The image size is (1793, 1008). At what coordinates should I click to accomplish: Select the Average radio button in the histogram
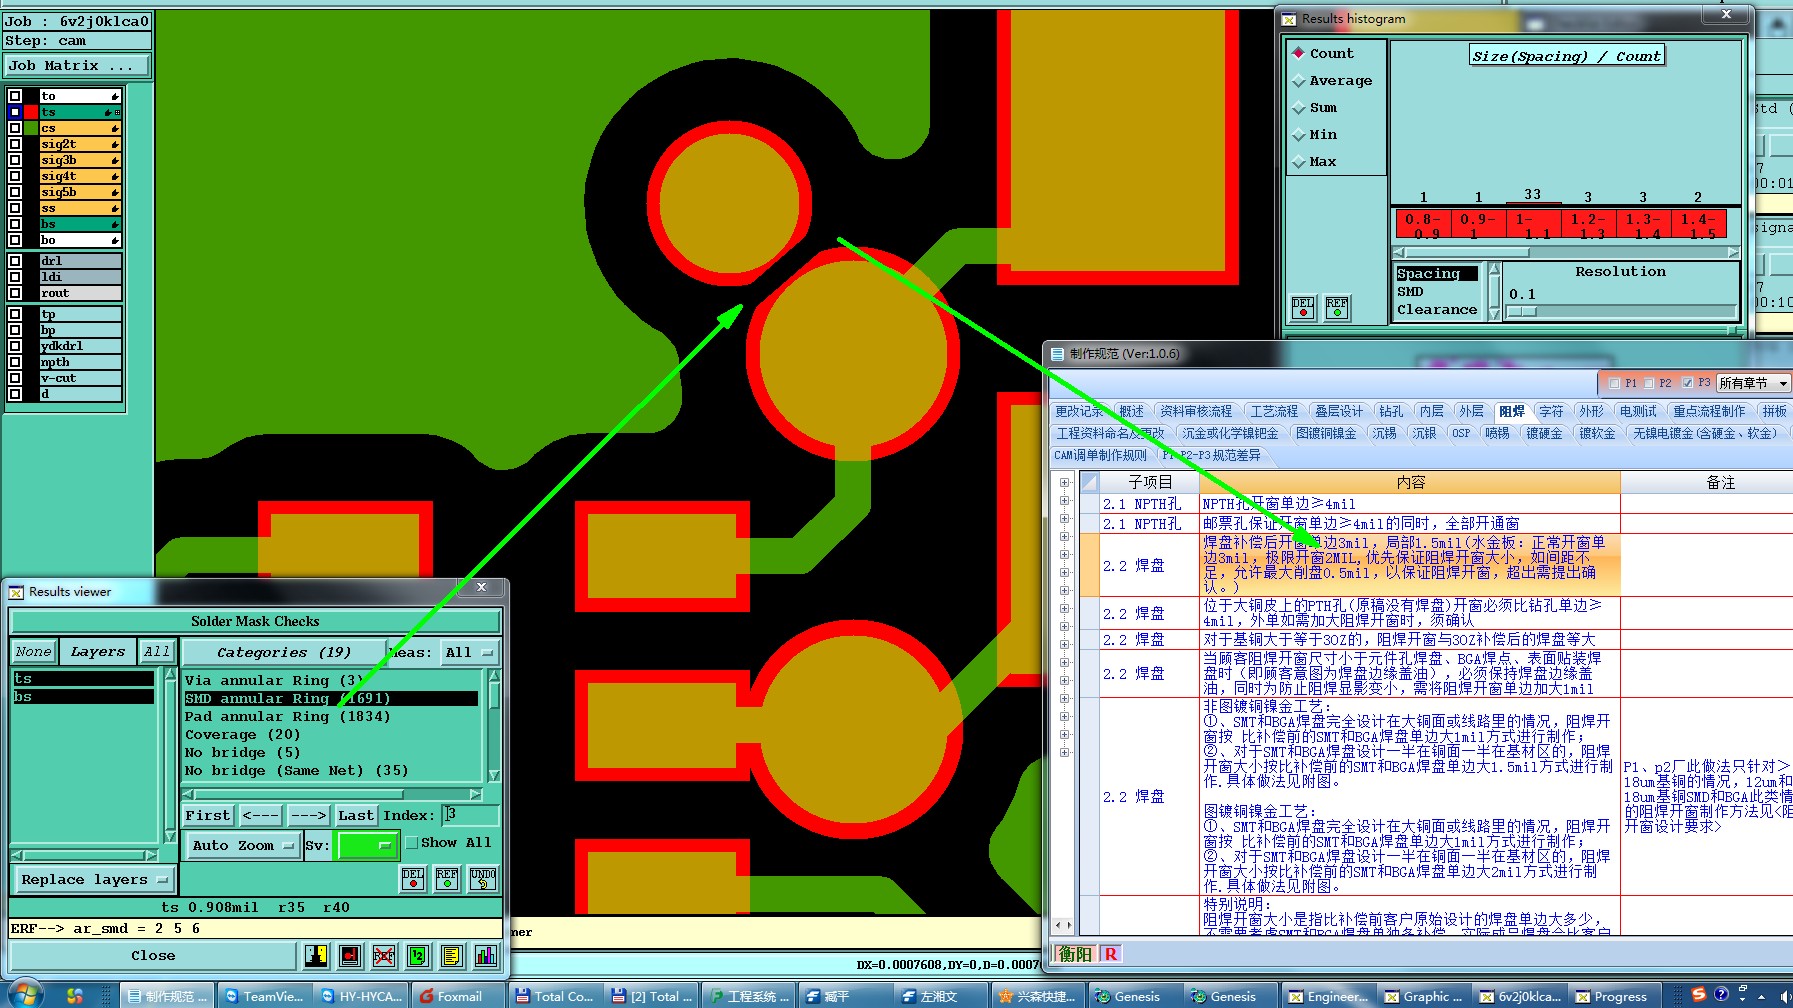1299,81
